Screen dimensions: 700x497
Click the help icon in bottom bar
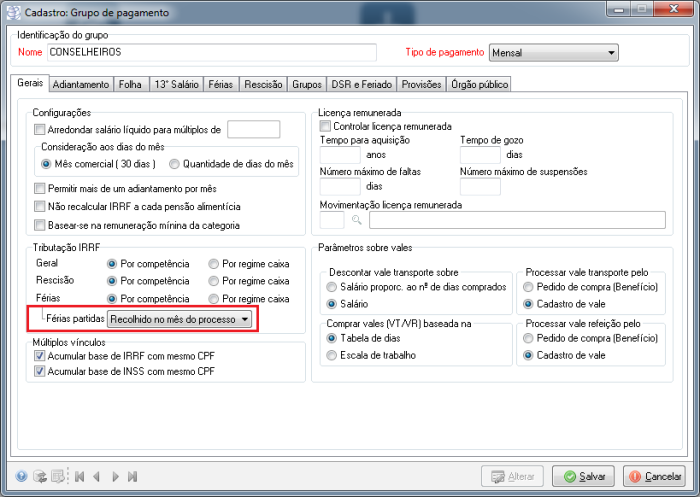tap(21, 477)
